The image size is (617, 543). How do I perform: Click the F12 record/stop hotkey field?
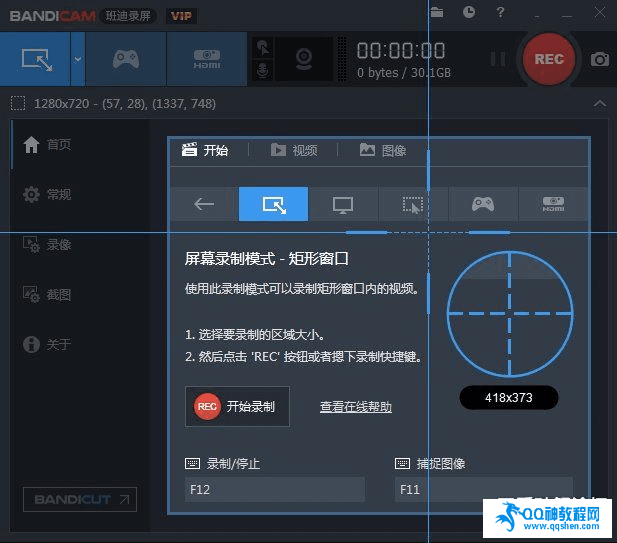coord(275,489)
